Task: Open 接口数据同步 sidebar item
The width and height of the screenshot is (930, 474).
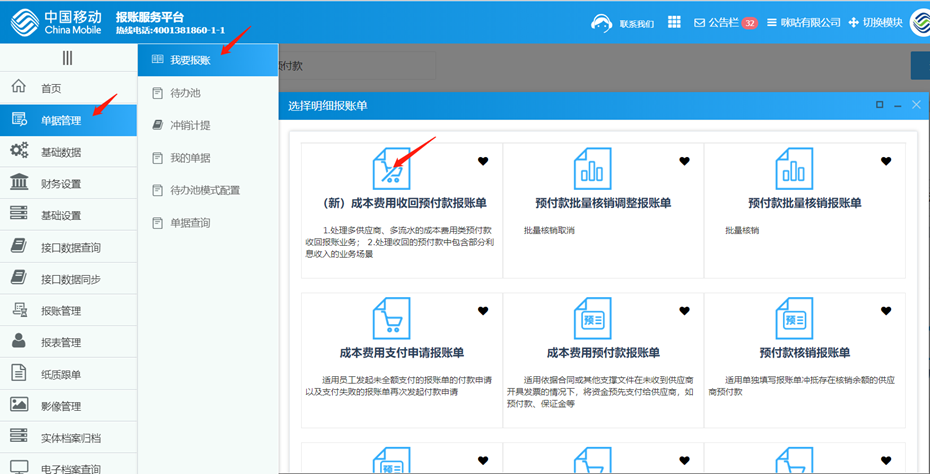Action: pos(68,279)
